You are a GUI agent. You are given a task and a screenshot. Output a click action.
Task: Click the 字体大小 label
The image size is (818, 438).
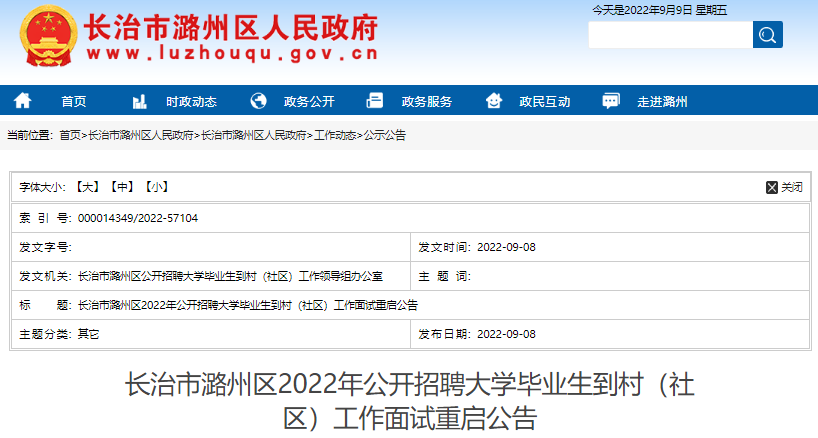42,187
